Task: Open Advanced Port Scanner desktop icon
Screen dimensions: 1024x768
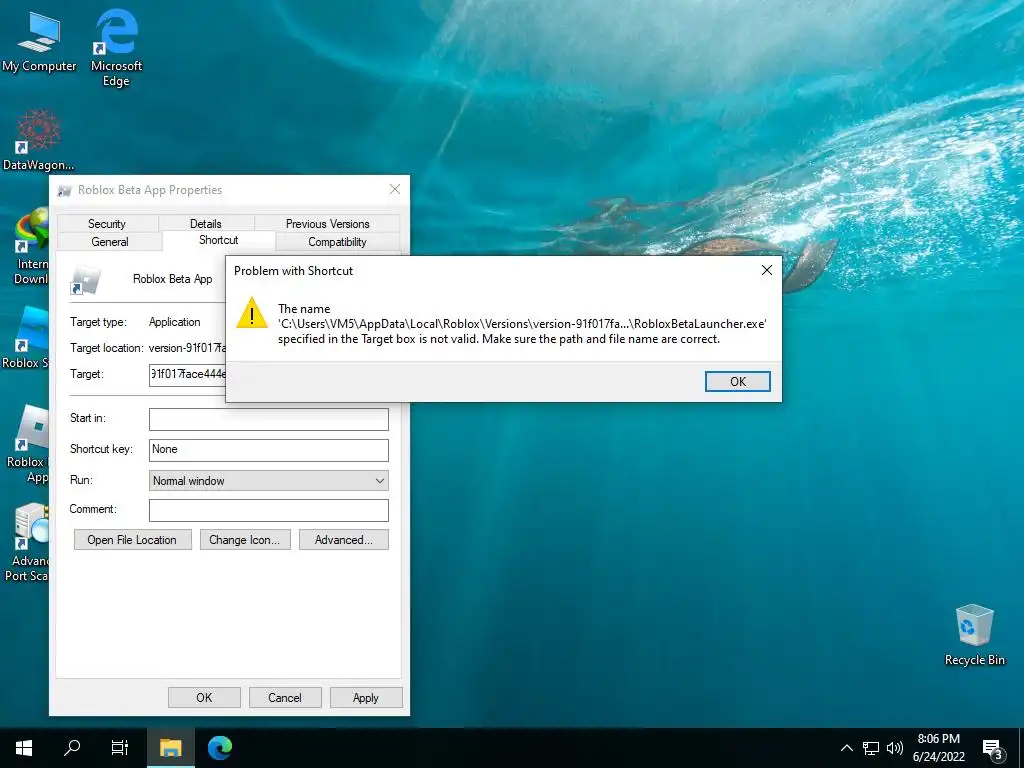Action: click(x=26, y=543)
